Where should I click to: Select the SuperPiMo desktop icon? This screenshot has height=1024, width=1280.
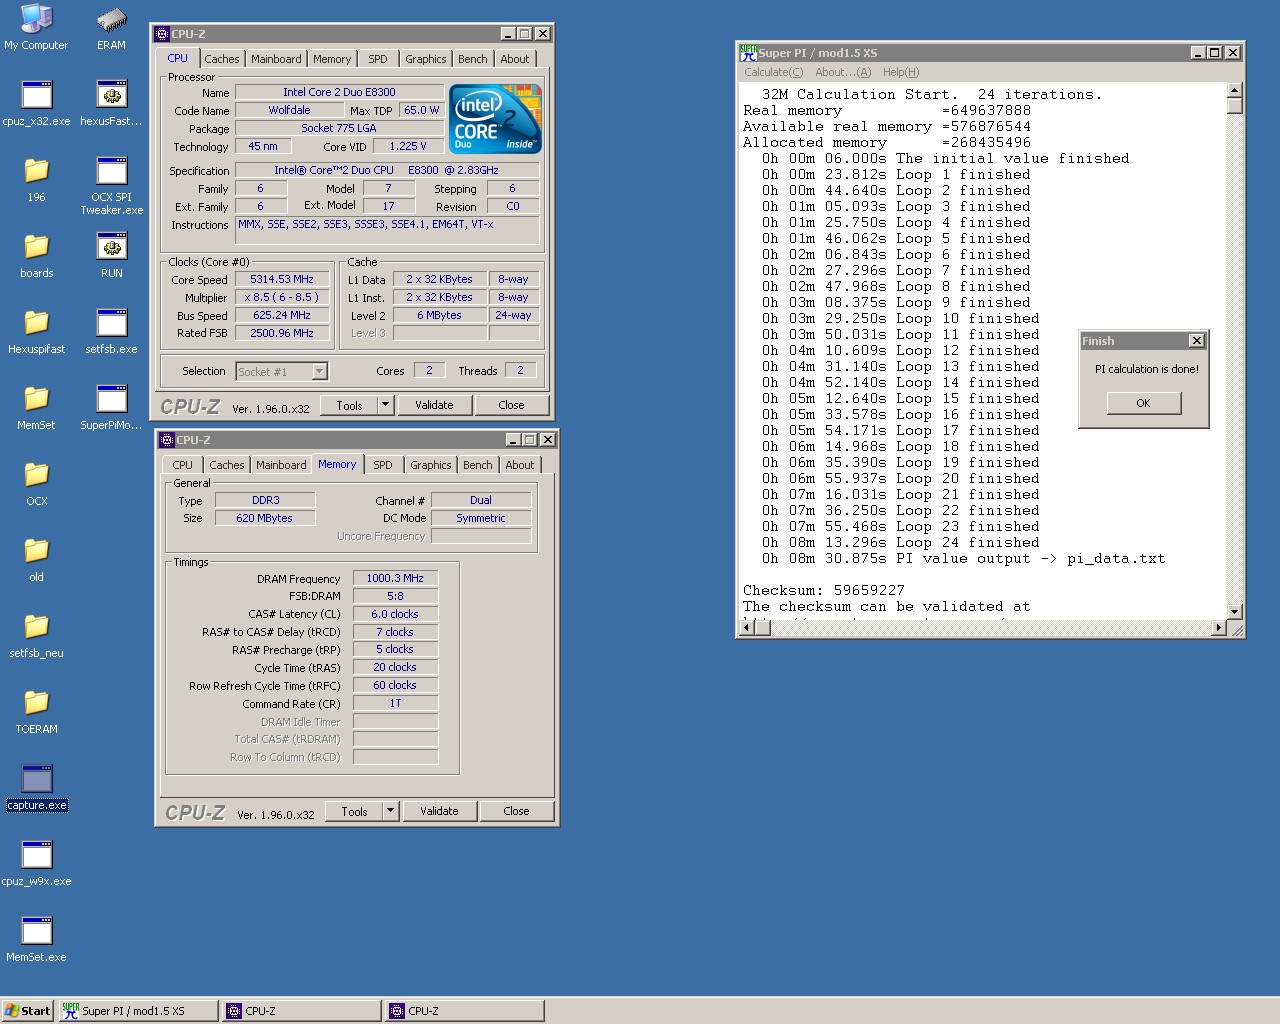pyautogui.click(x=111, y=408)
